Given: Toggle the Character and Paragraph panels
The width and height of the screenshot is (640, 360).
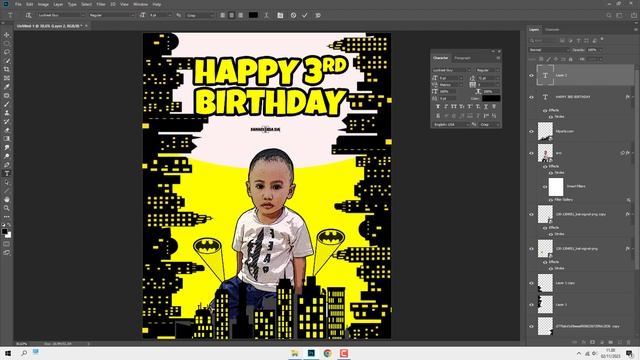Looking at the screenshot, I should [280, 15].
